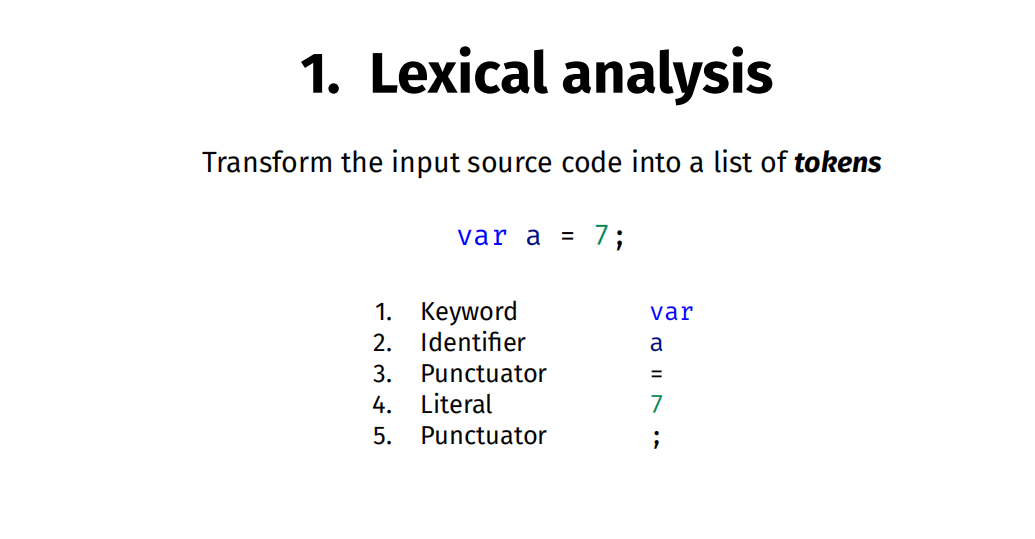Click the "Lexical analysis" slide title
Image resolution: width=1035 pixels, height=539 pixels.
click(x=537, y=74)
